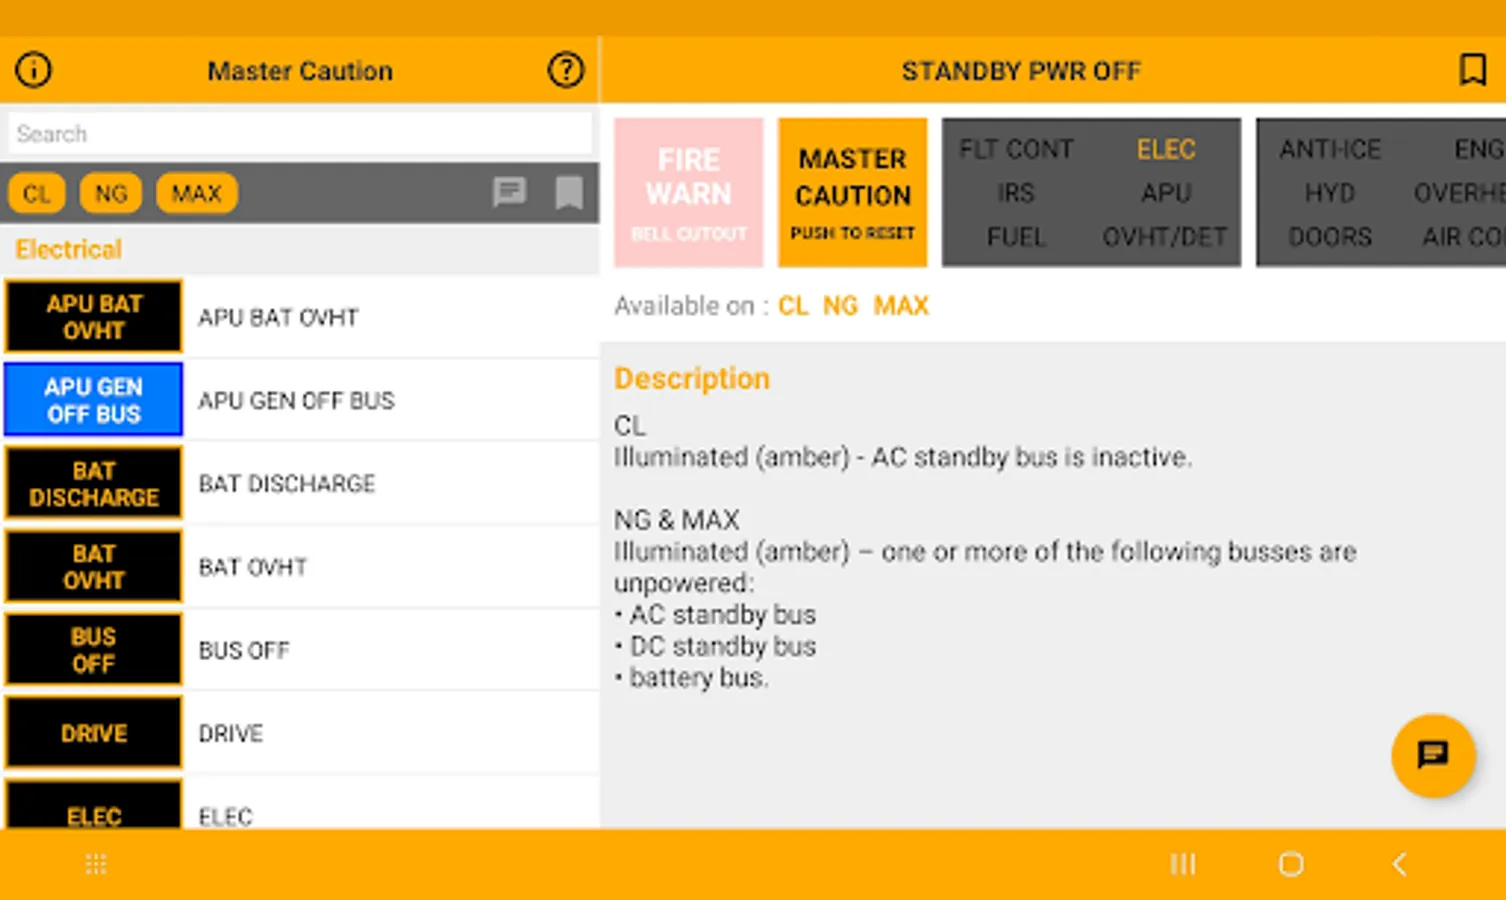Open the comments panel
Screen dimensions: 1506x900
pyautogui.click(x=511, y=193)
